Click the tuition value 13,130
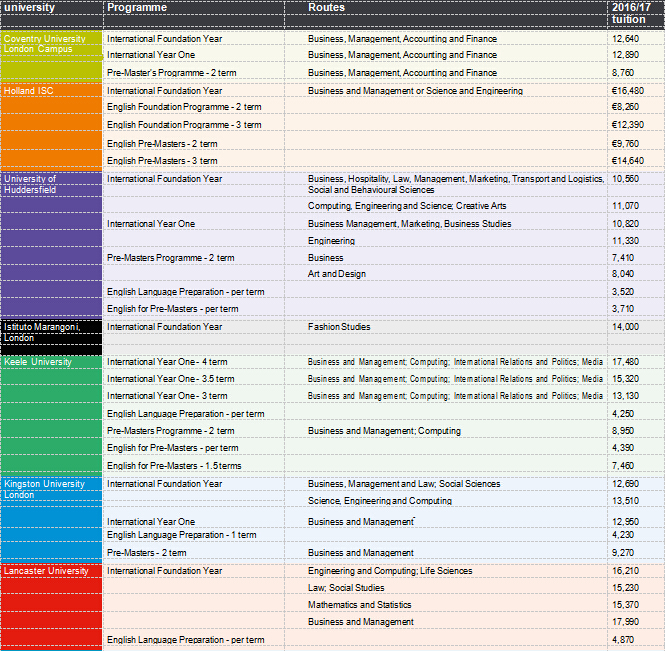665x651 pixels. 625,396
